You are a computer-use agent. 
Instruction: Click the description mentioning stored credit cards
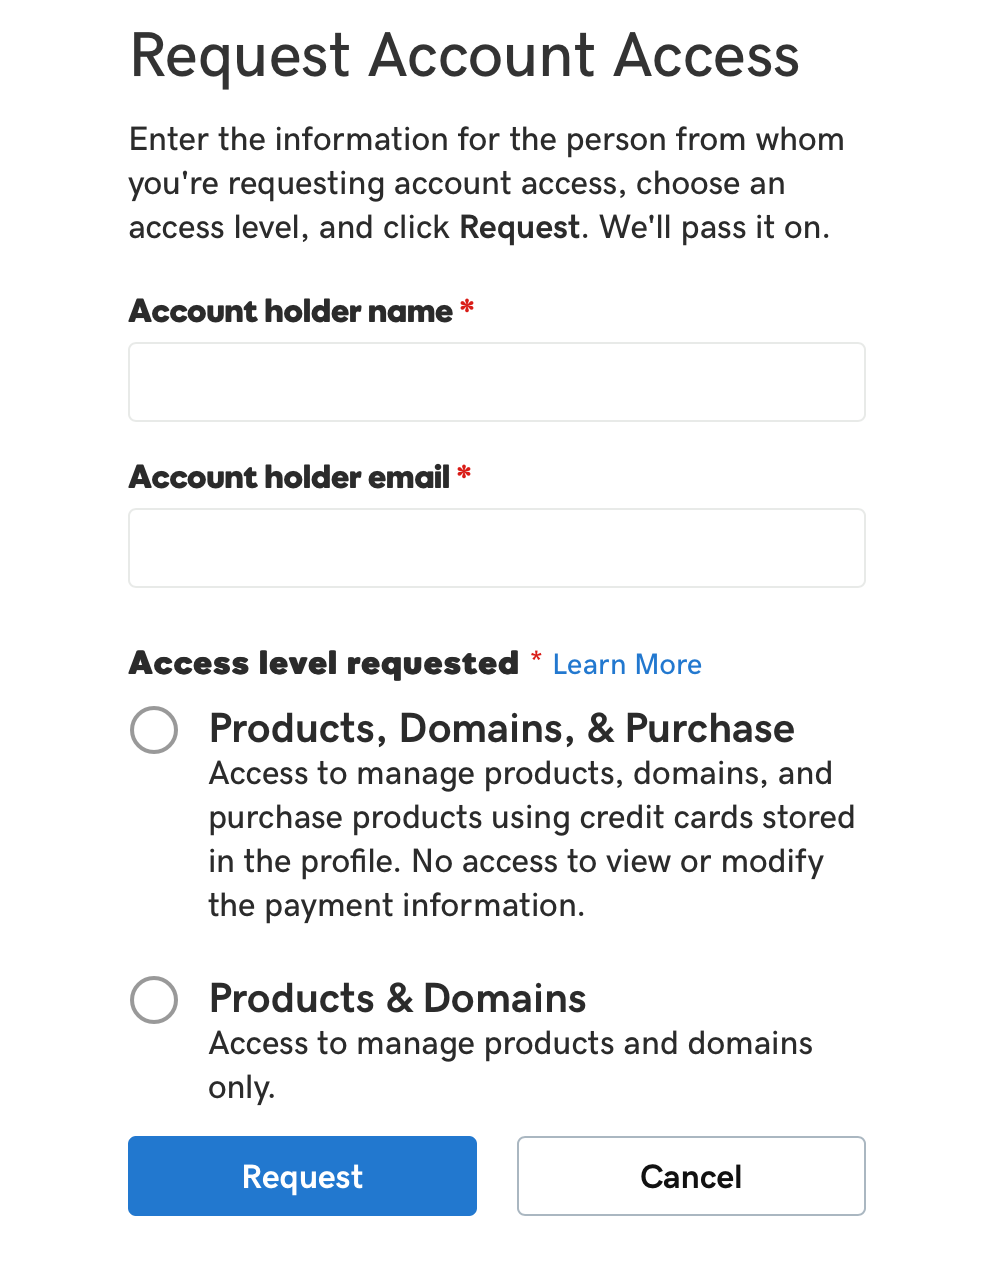pos(530,839)
